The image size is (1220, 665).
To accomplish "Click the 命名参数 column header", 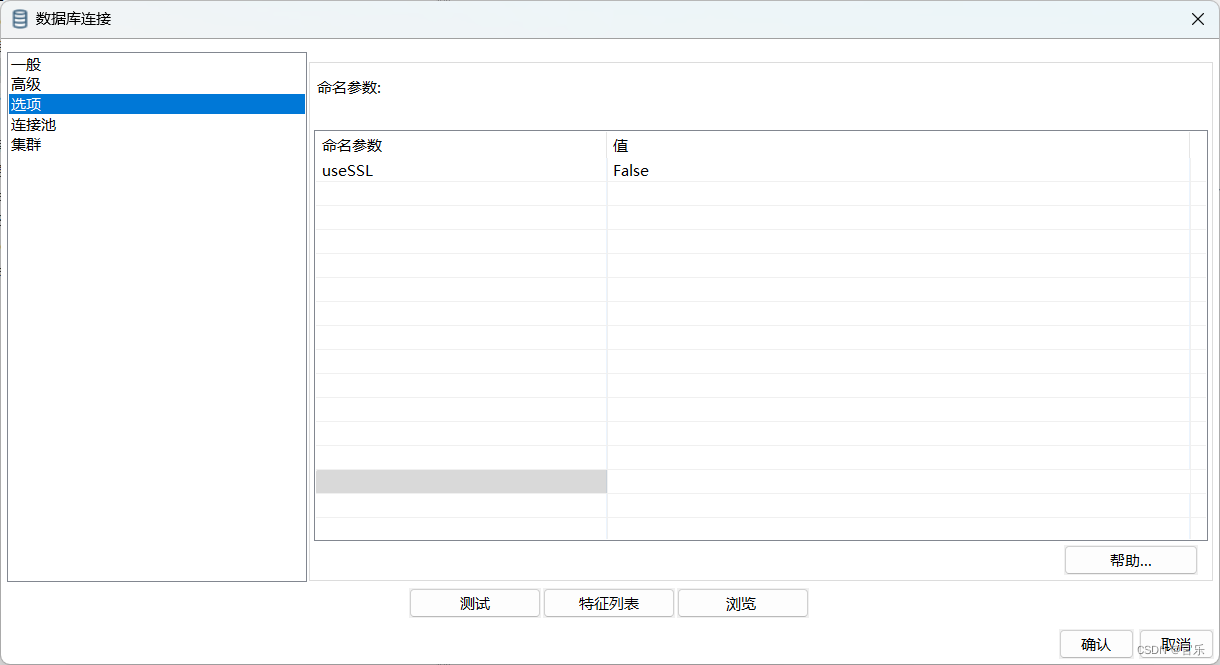I will click(461, 145).
